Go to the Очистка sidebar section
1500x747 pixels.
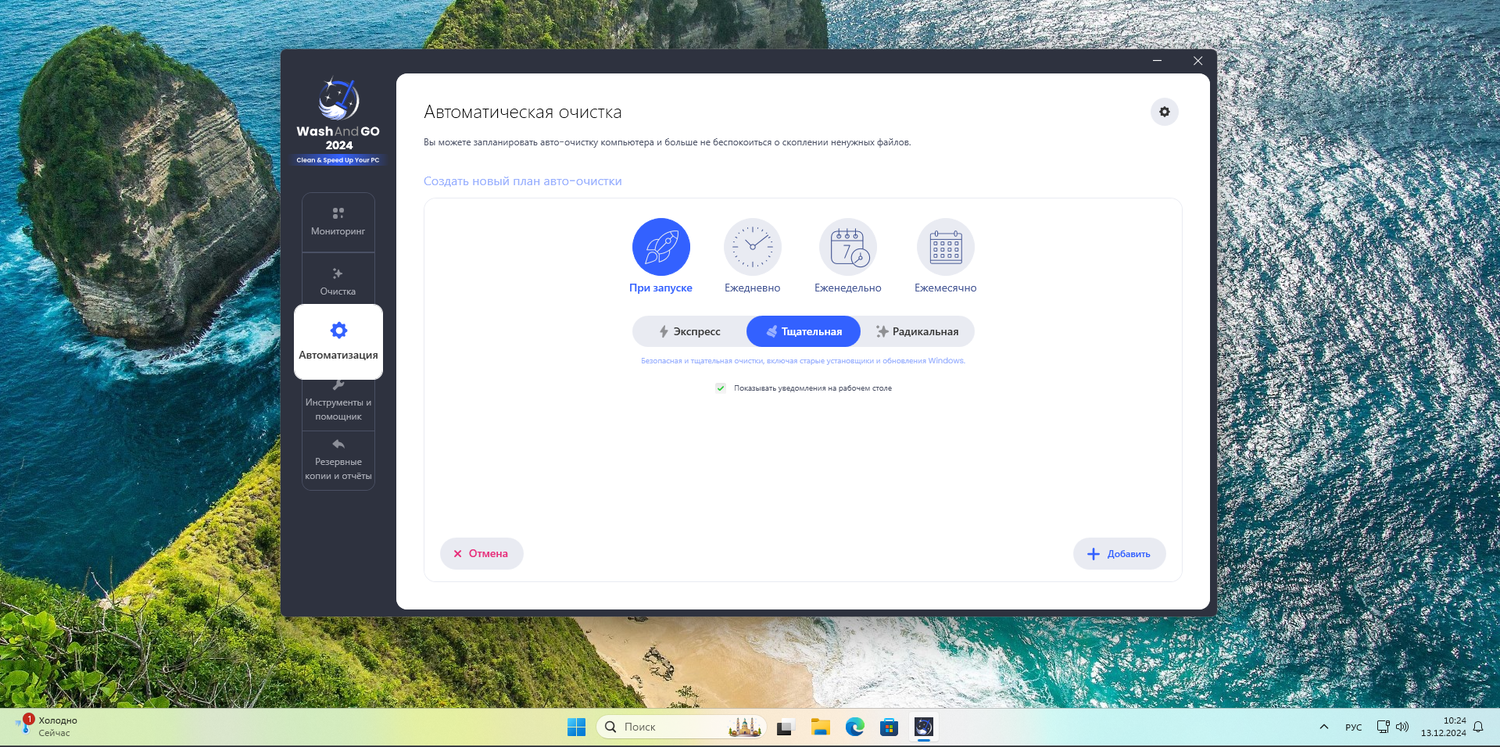(338, 281)
